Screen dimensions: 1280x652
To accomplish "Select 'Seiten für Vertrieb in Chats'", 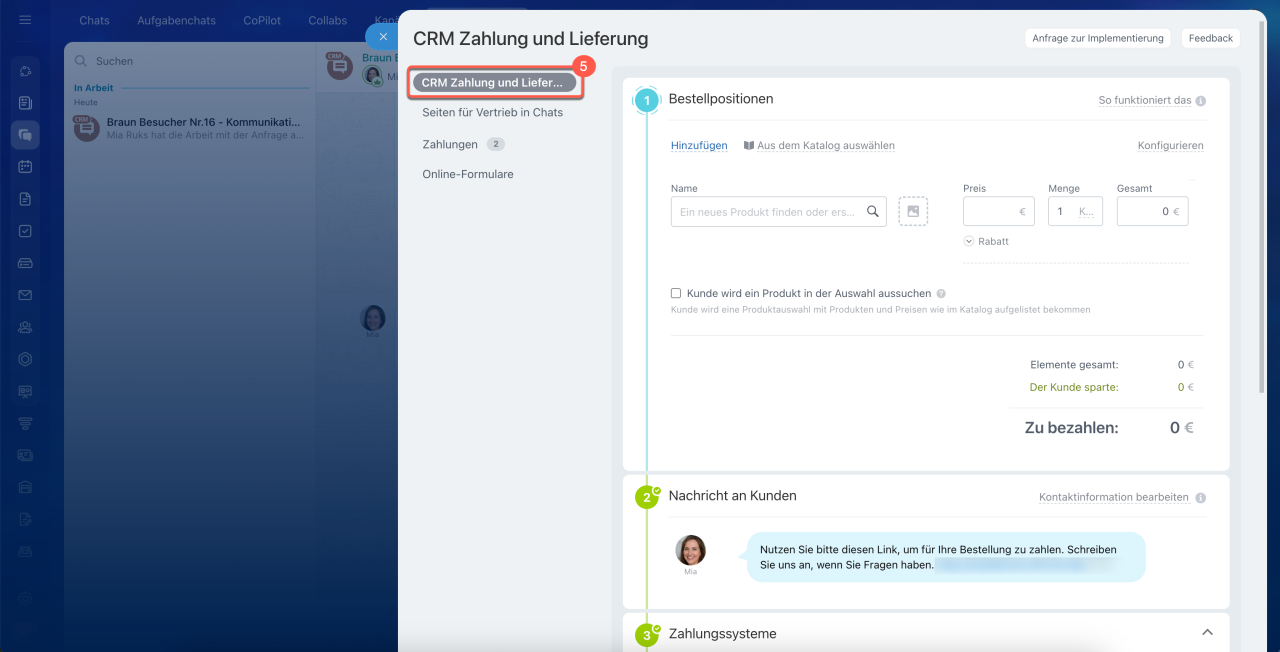I will pos(492,113).
